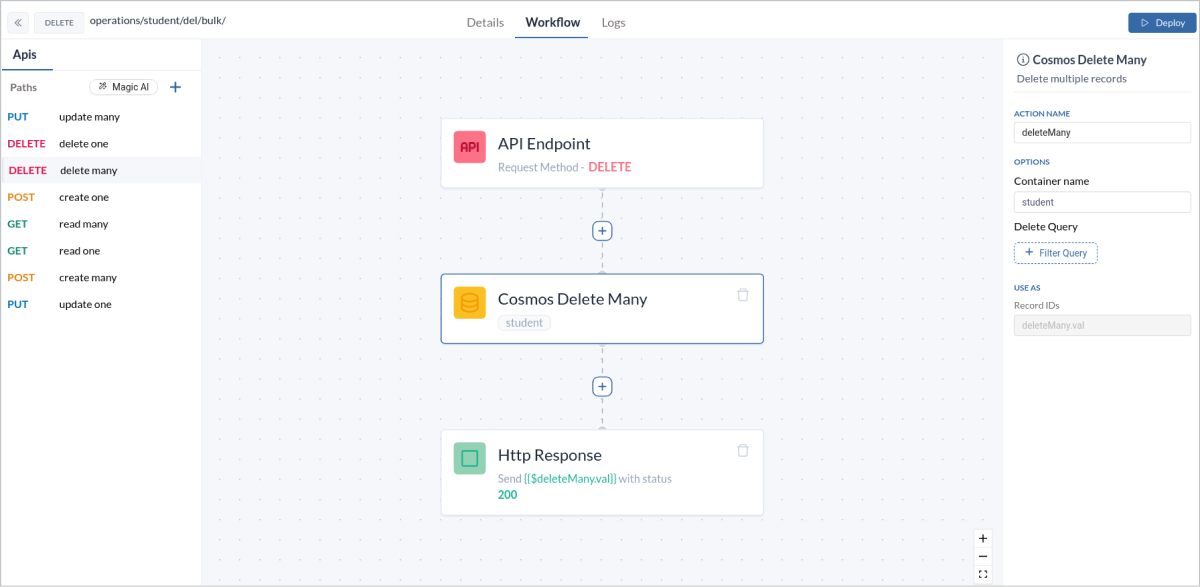Click the yellow Cosmos database icon
Image resolution: width=1200 pixels, height=587 pixels.
[x=469, y=302]
